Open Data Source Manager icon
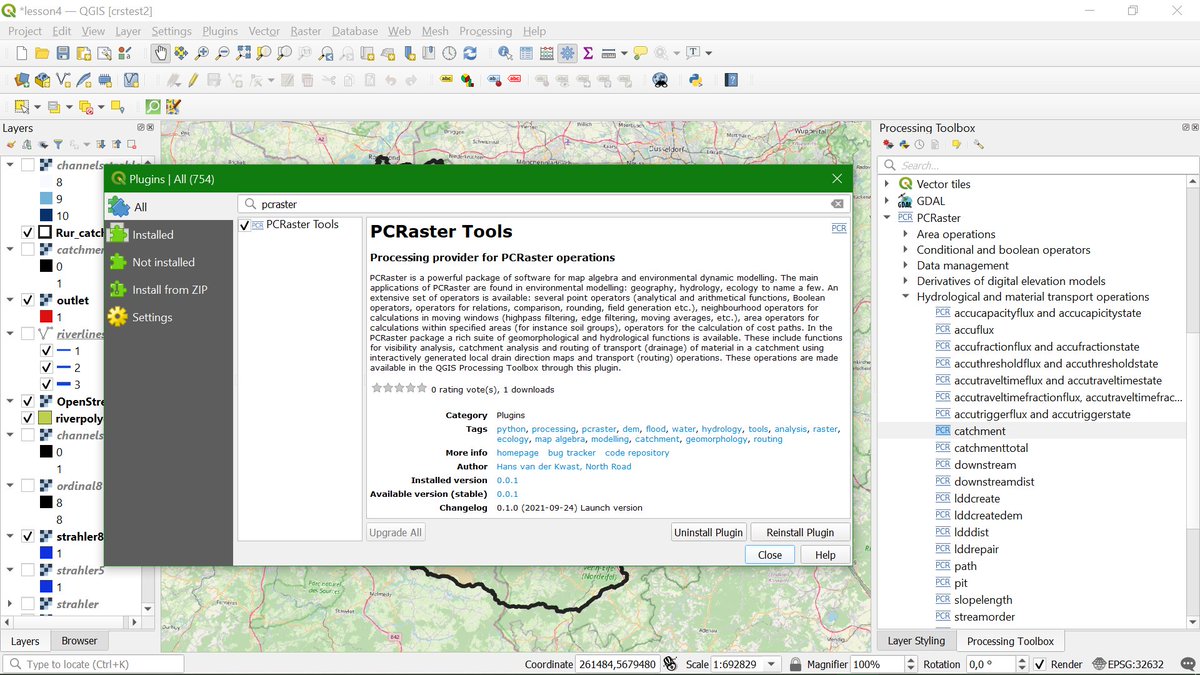This screenshot has height=675, width=1200. [21, 80]
